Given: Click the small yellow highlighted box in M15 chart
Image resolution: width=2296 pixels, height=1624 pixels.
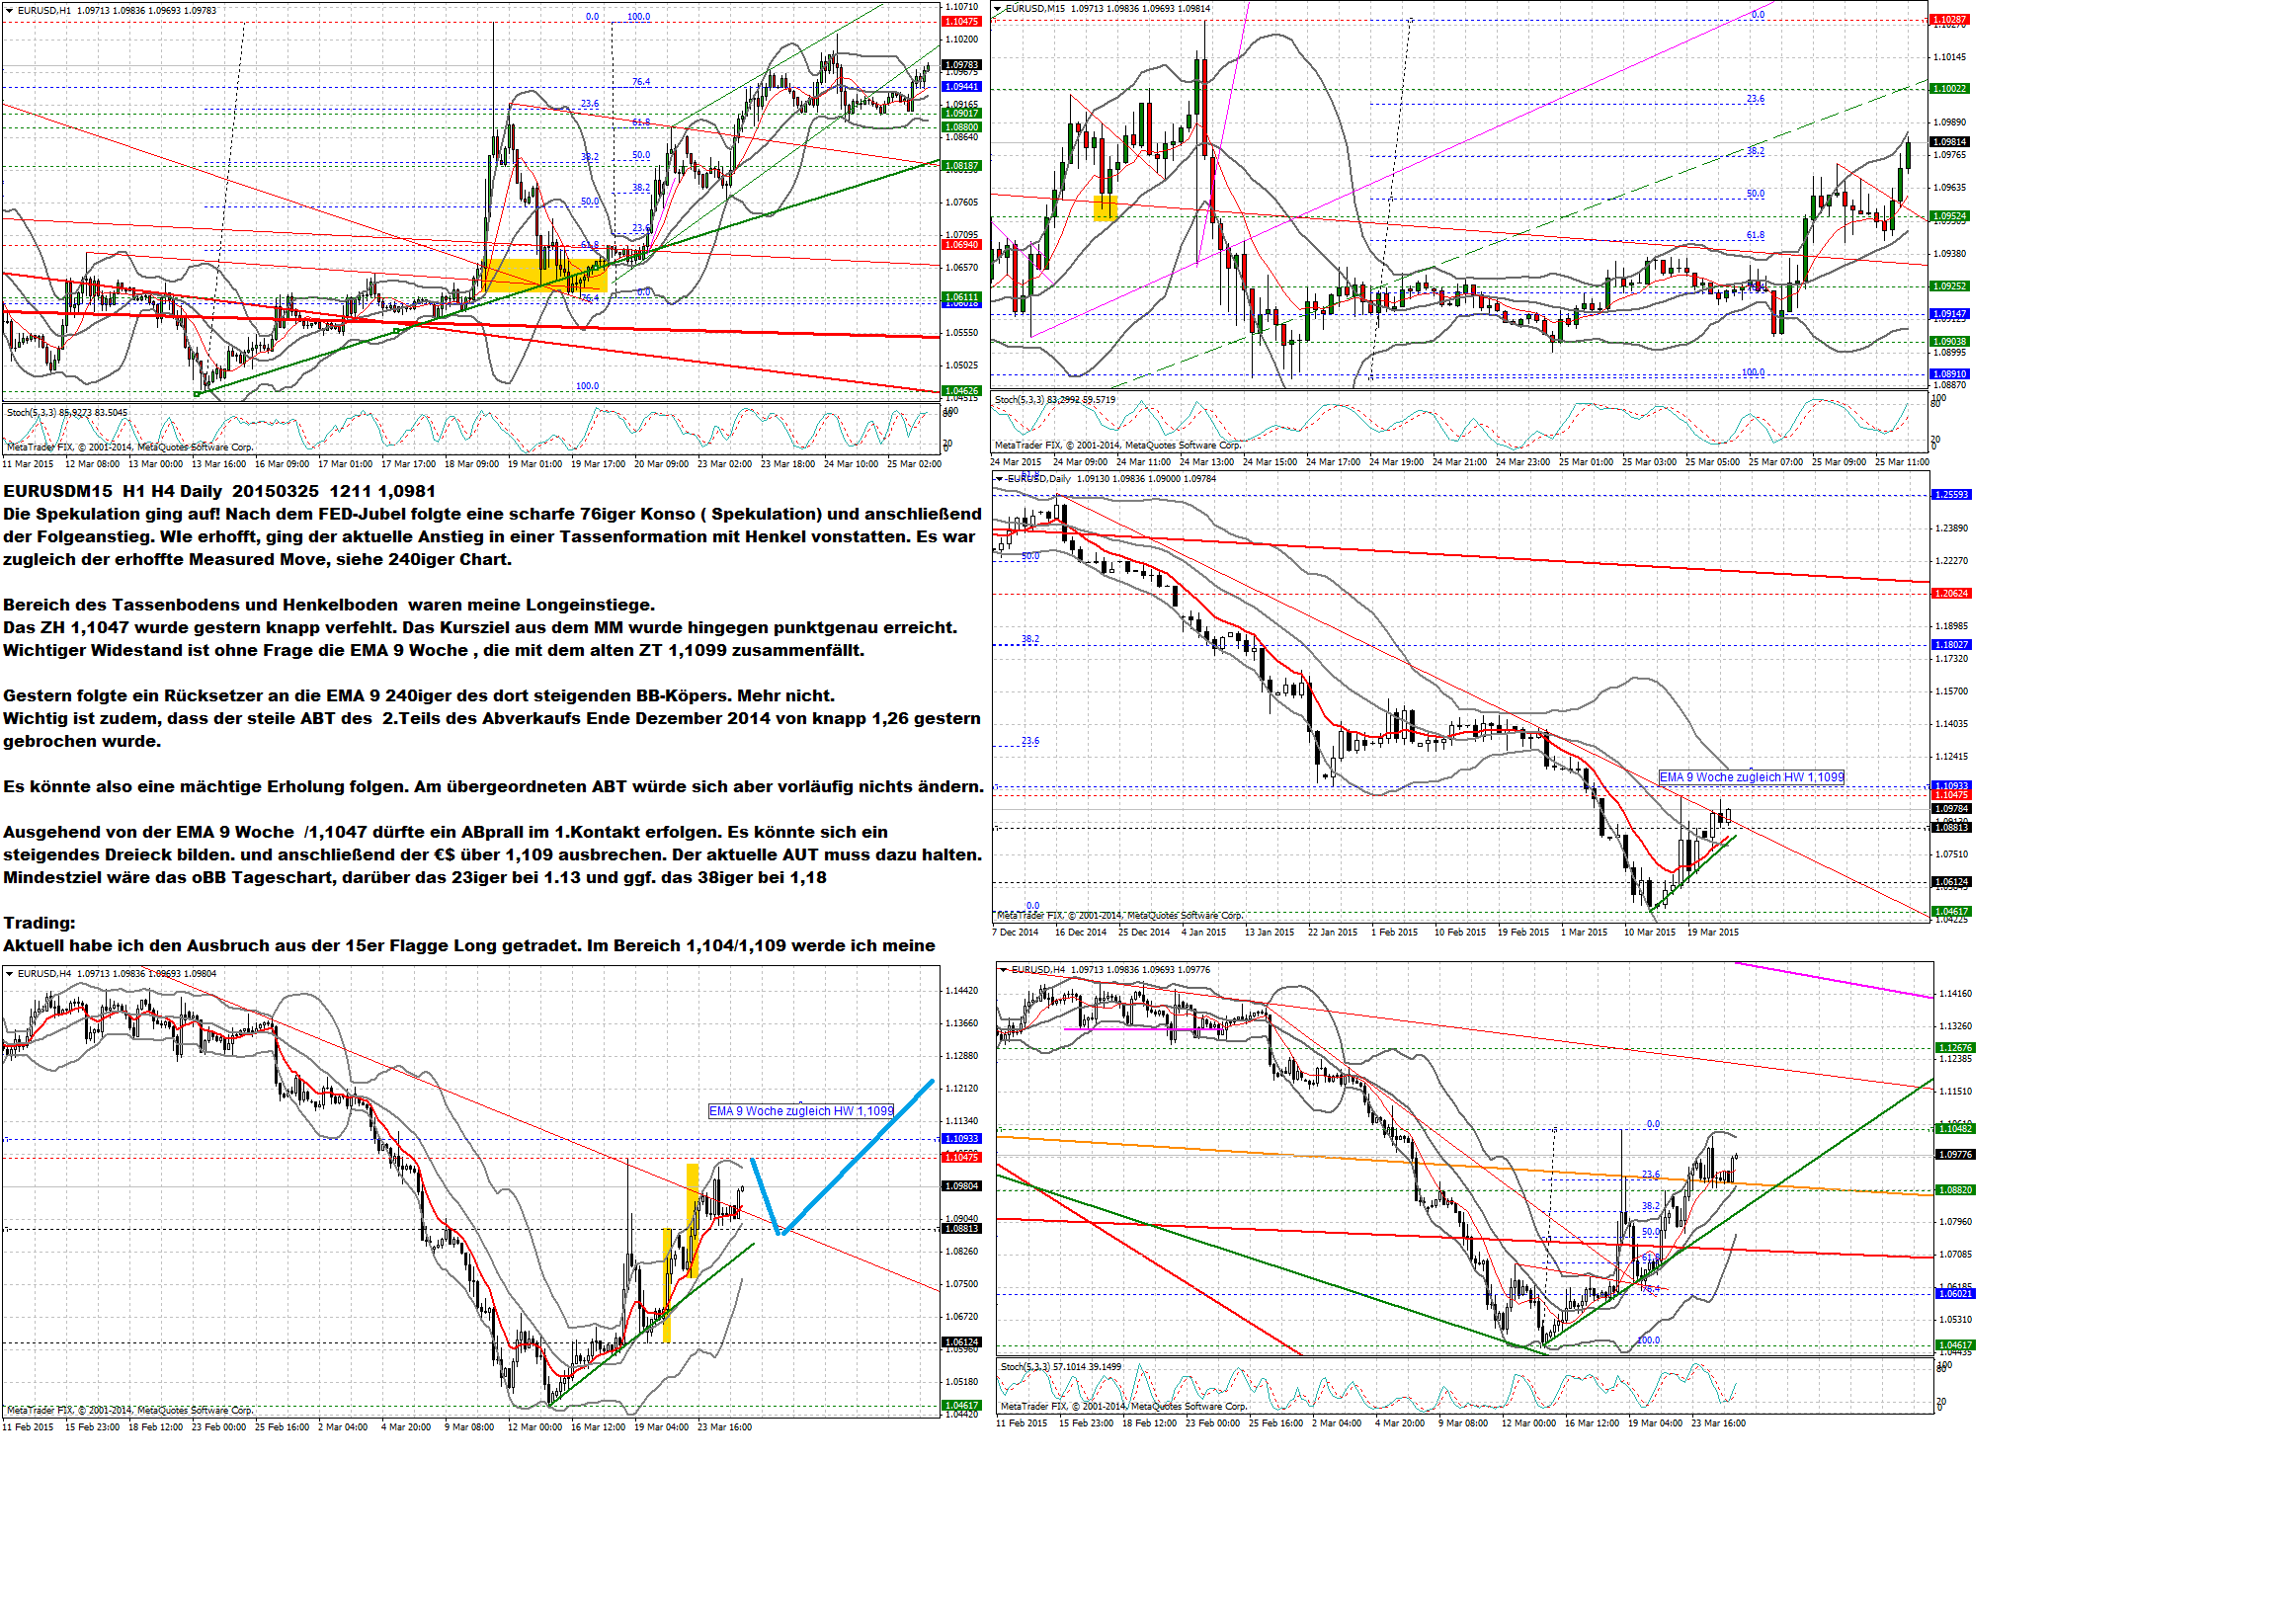Looking at the screenshot, I should click(x=1105, y=207).
